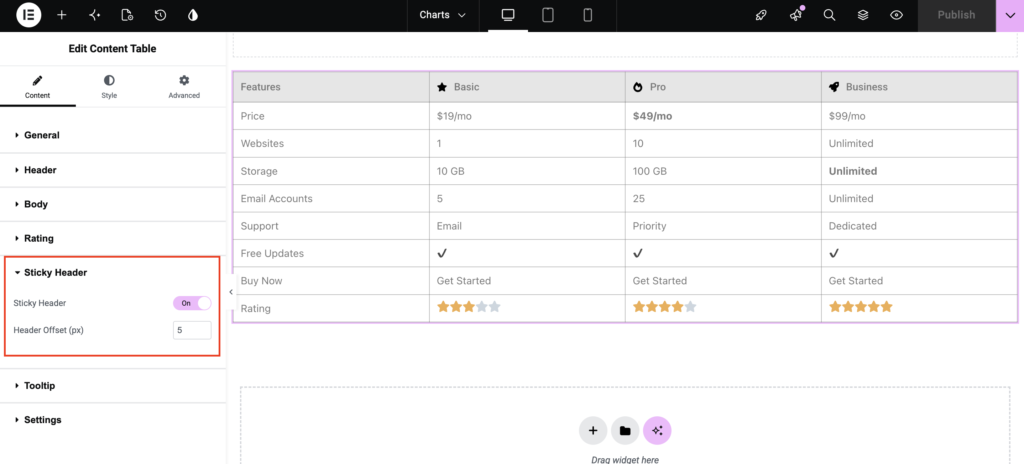The height and width of the screenshot is (464, 1024).
Task: Turn off the Sticky Header switch
Action: pos(192,303)
